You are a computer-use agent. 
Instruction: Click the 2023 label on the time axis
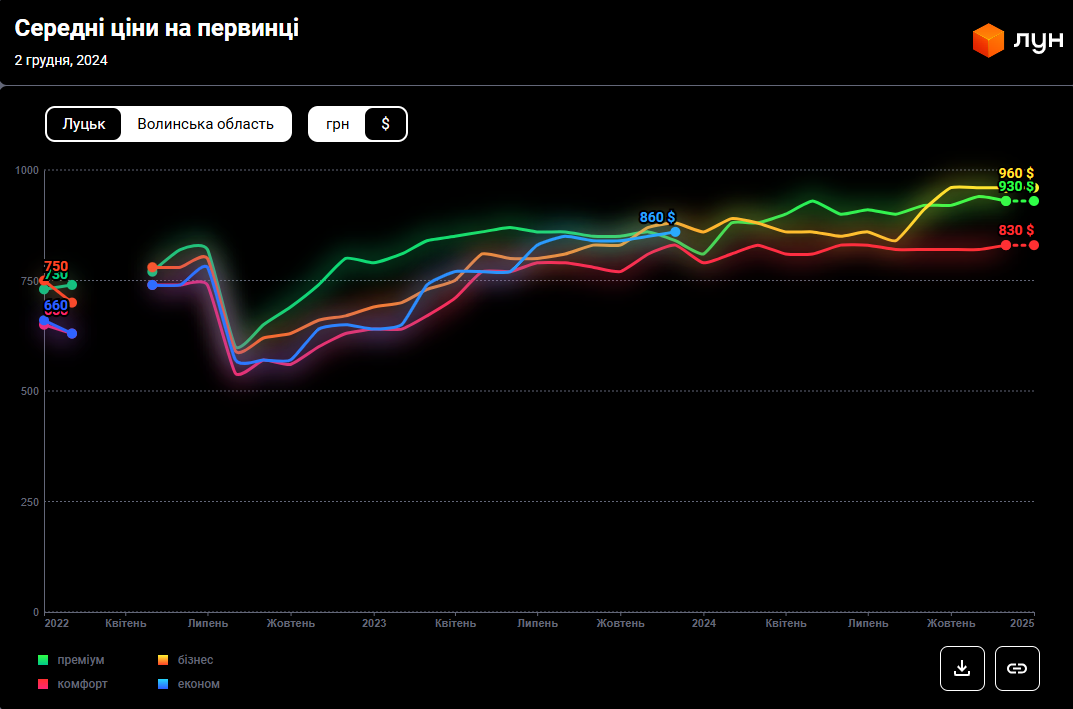373,623
